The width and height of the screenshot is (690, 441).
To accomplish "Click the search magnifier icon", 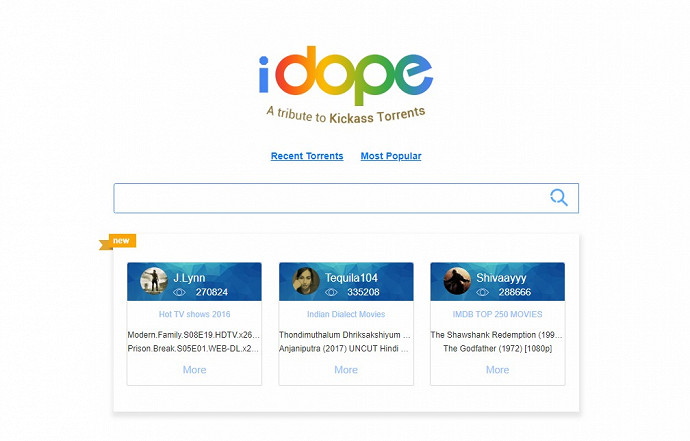I will tap(558, 198).
